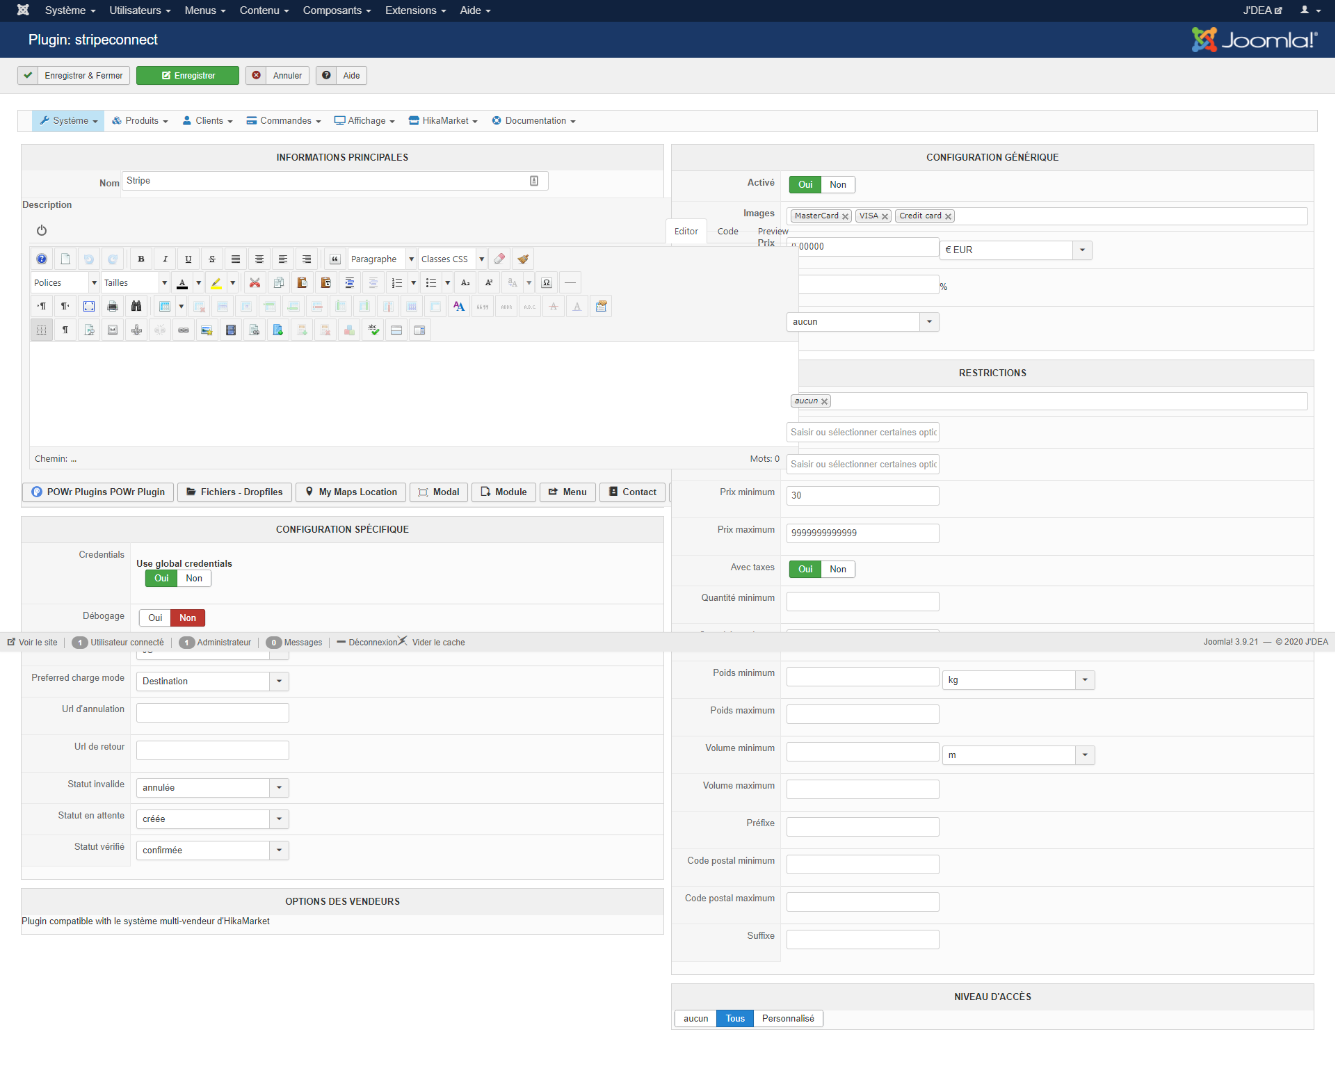Underline text using the editor toolbar

point(188,259)
